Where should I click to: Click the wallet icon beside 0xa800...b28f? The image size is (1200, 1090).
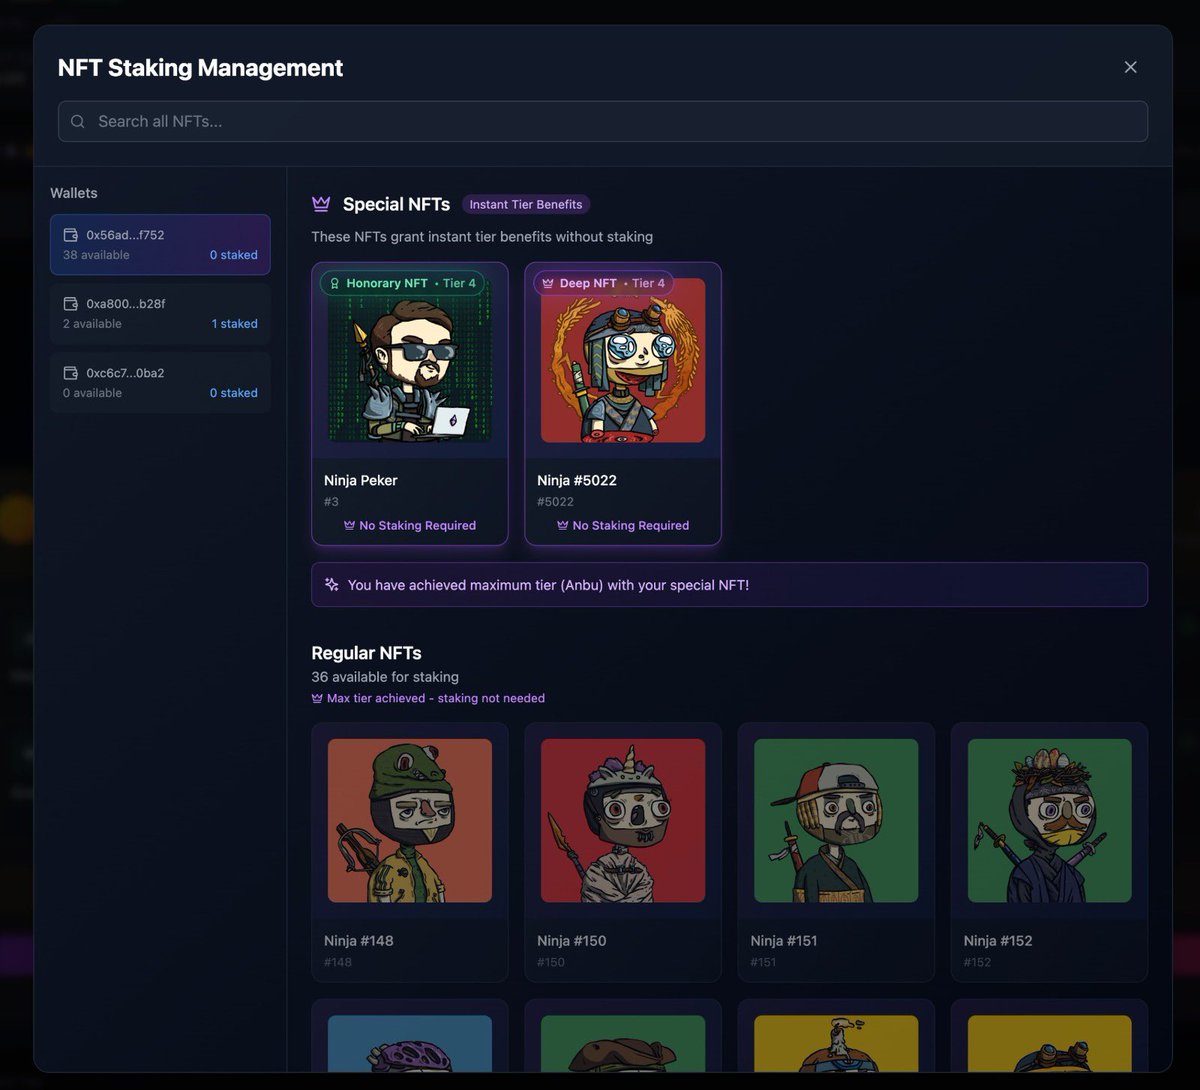coord(70,303)
